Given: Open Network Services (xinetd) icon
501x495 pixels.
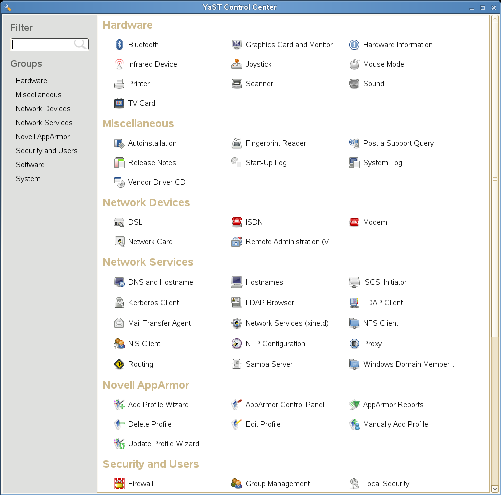Looking at the screenshot, I should tap(237, 323).
